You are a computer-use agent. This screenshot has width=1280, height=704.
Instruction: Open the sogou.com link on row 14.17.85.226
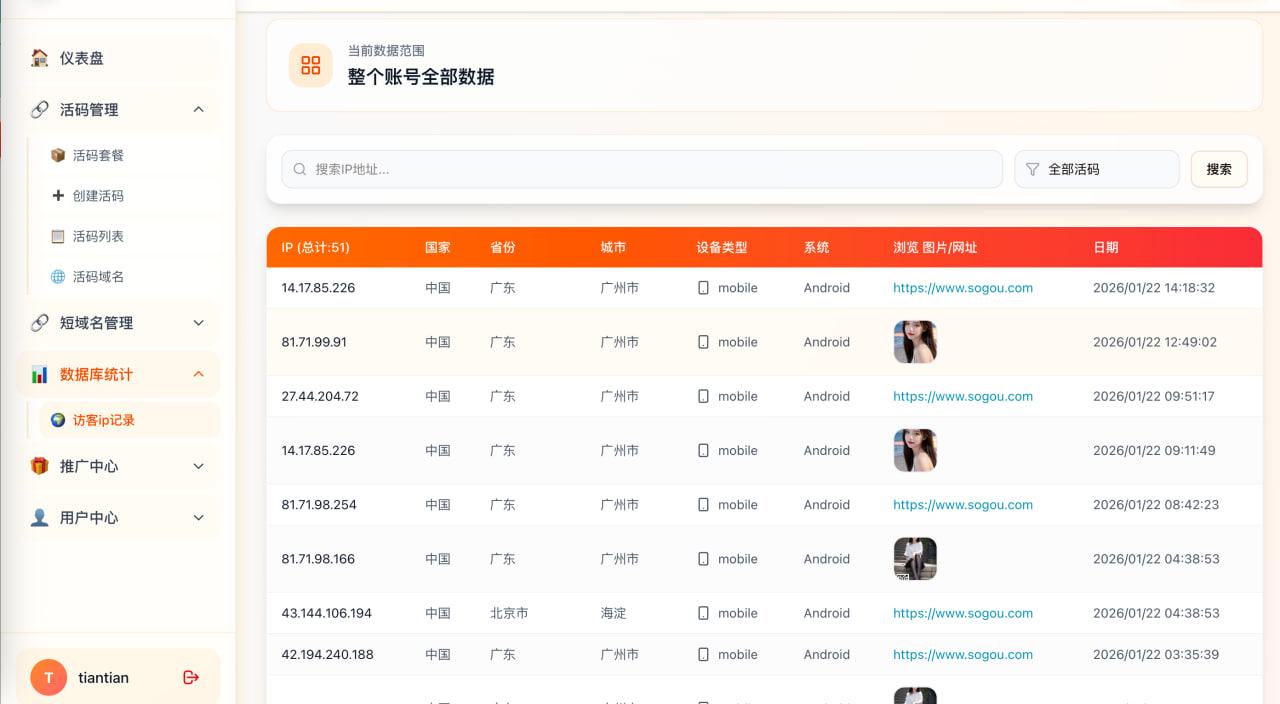[x=962, y=287]
